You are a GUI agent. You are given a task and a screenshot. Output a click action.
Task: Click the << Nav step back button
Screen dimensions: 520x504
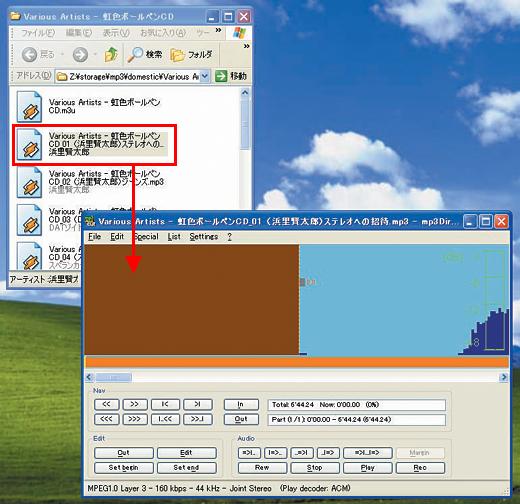(x=106, y=404)
